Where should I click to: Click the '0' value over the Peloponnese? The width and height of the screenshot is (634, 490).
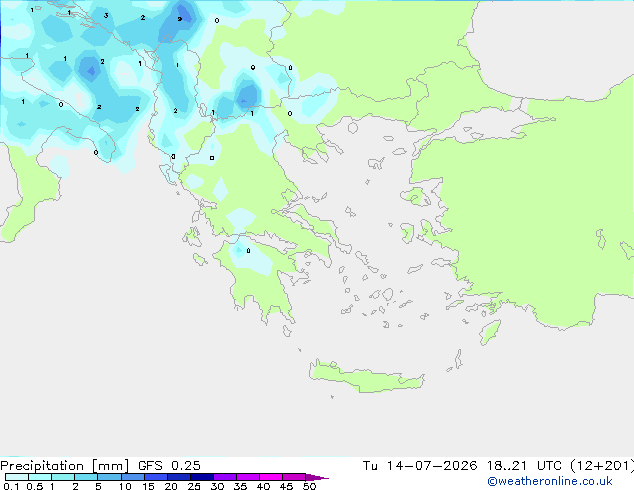tap(248, 251)
